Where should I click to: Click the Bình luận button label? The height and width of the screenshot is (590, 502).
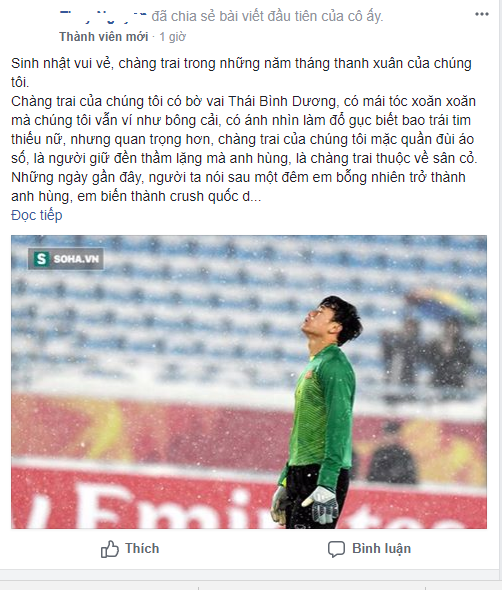381,549
